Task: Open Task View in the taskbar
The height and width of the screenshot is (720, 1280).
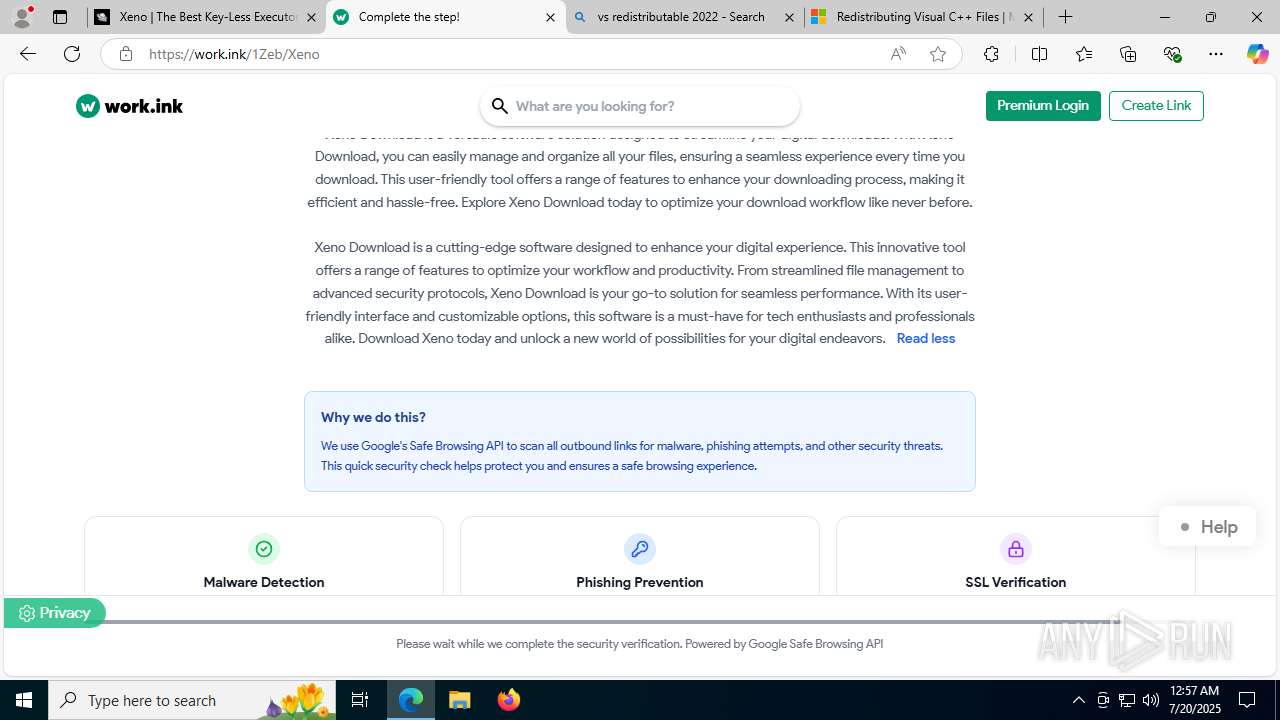Action: 360,700
